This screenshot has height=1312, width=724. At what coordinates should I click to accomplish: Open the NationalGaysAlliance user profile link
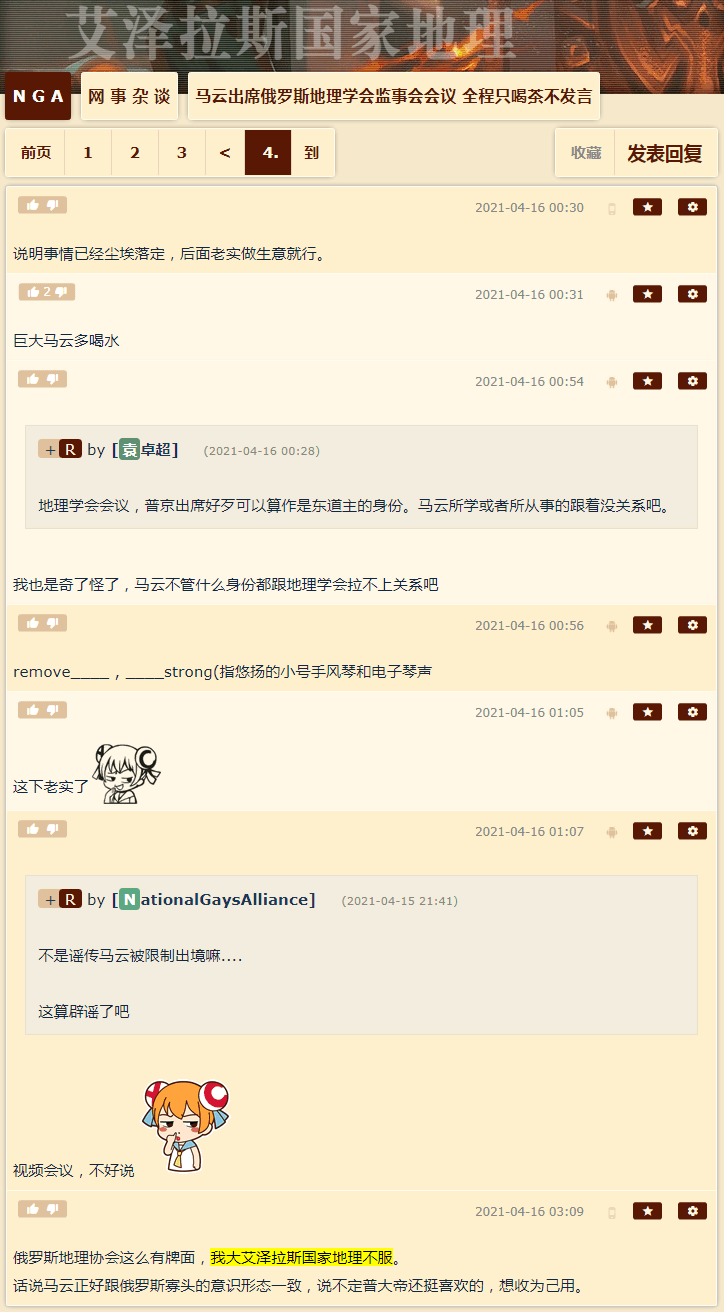point(217,900)
